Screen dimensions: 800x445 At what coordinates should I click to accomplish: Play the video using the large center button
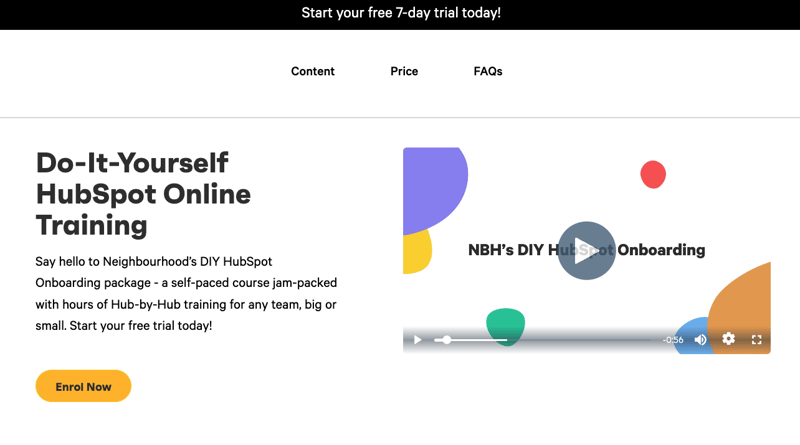[x=586, y=251]
